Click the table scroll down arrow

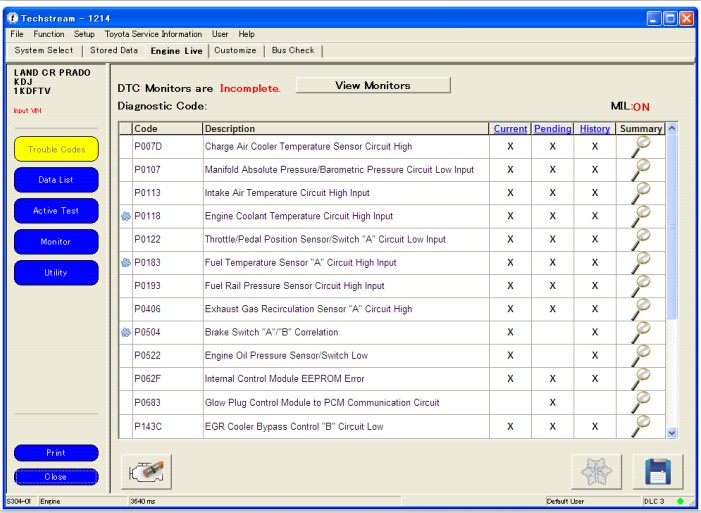pyautogui.click(x=671, y=432)
